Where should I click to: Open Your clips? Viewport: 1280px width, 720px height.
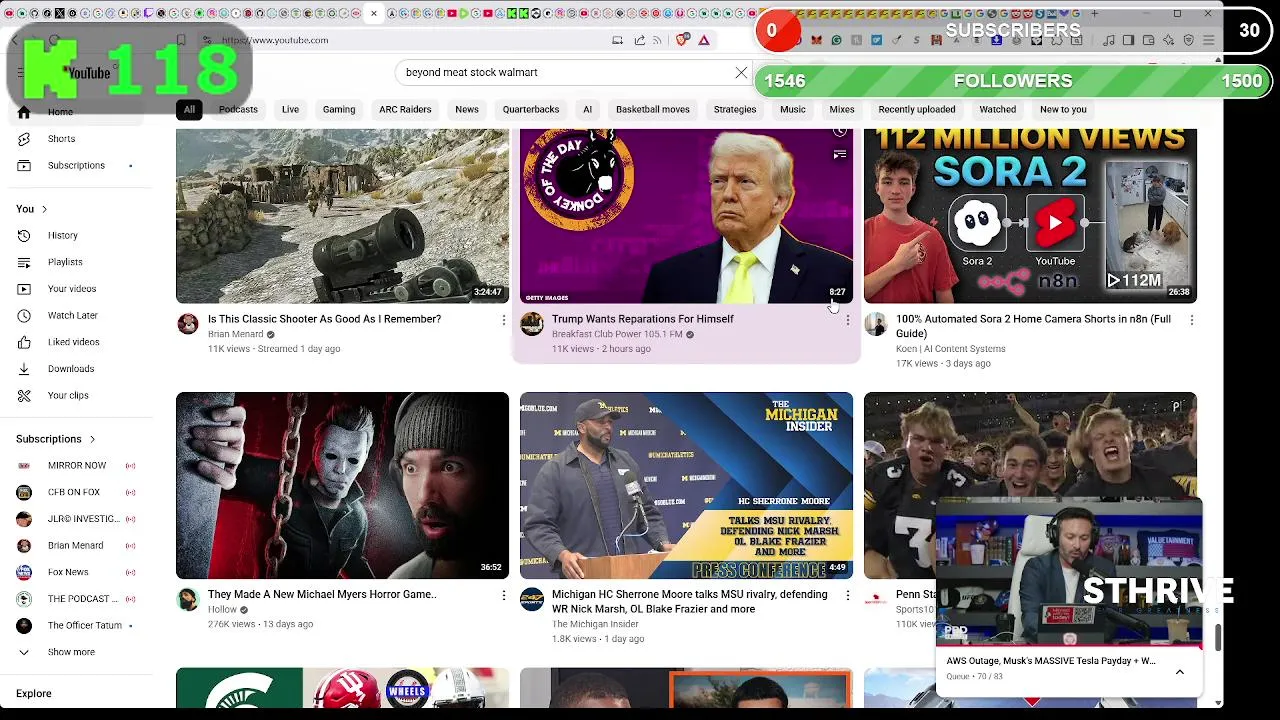pyautogui.click(x=68, y=395)
